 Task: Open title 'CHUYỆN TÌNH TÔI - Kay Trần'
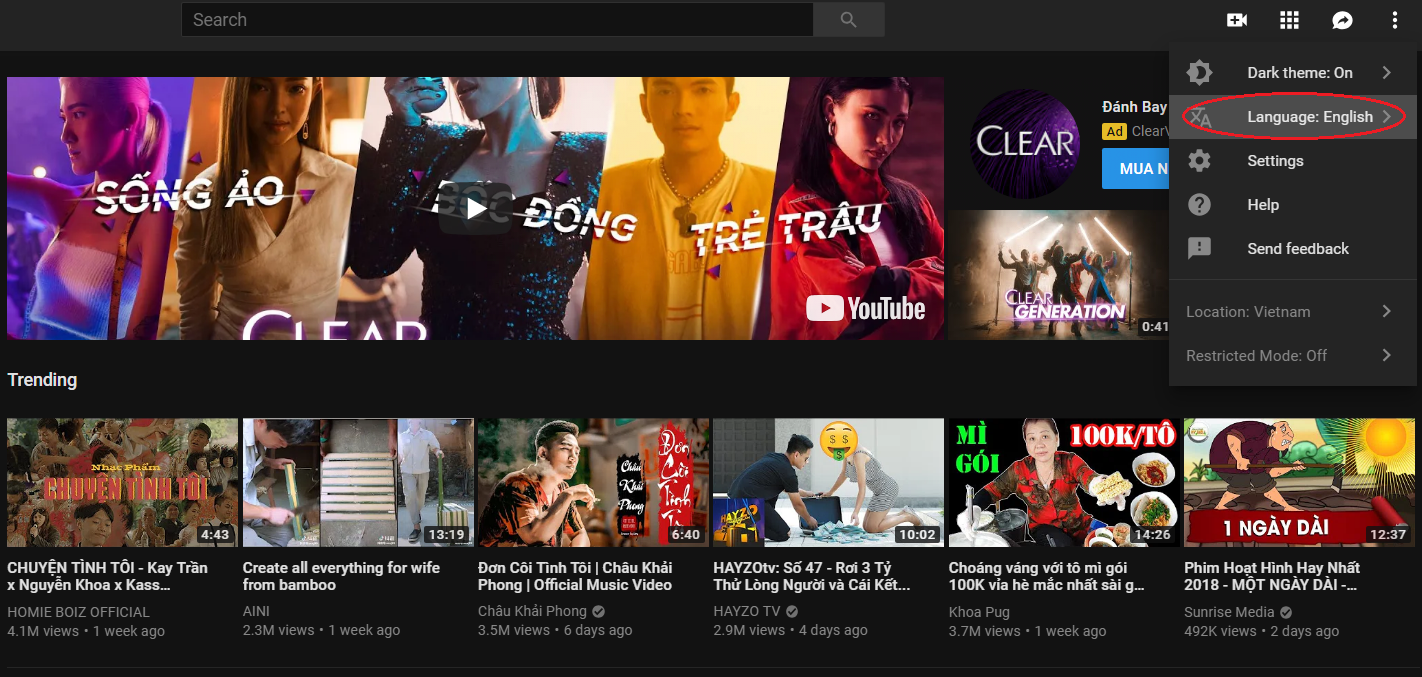pyautogui.click(x=107, y=576)
